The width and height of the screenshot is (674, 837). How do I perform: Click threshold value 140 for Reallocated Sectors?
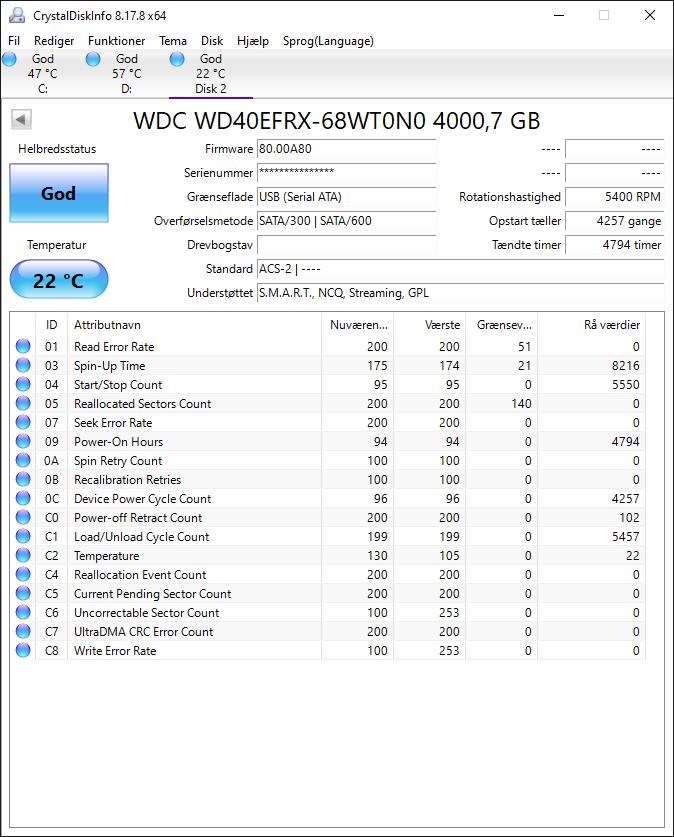(x=521, y=404)
